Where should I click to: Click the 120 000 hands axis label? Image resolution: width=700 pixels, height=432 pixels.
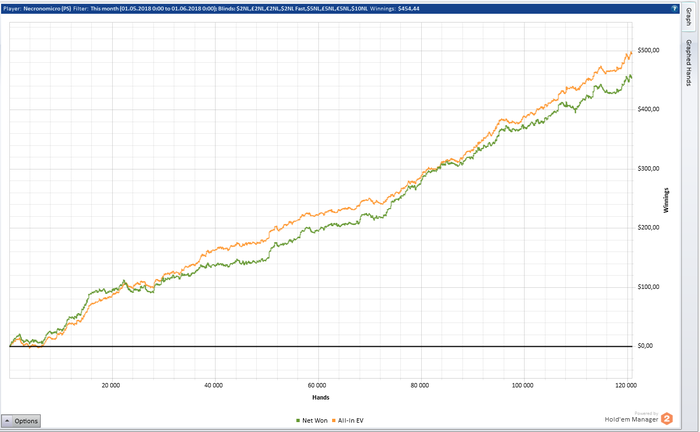pos(626,386)
